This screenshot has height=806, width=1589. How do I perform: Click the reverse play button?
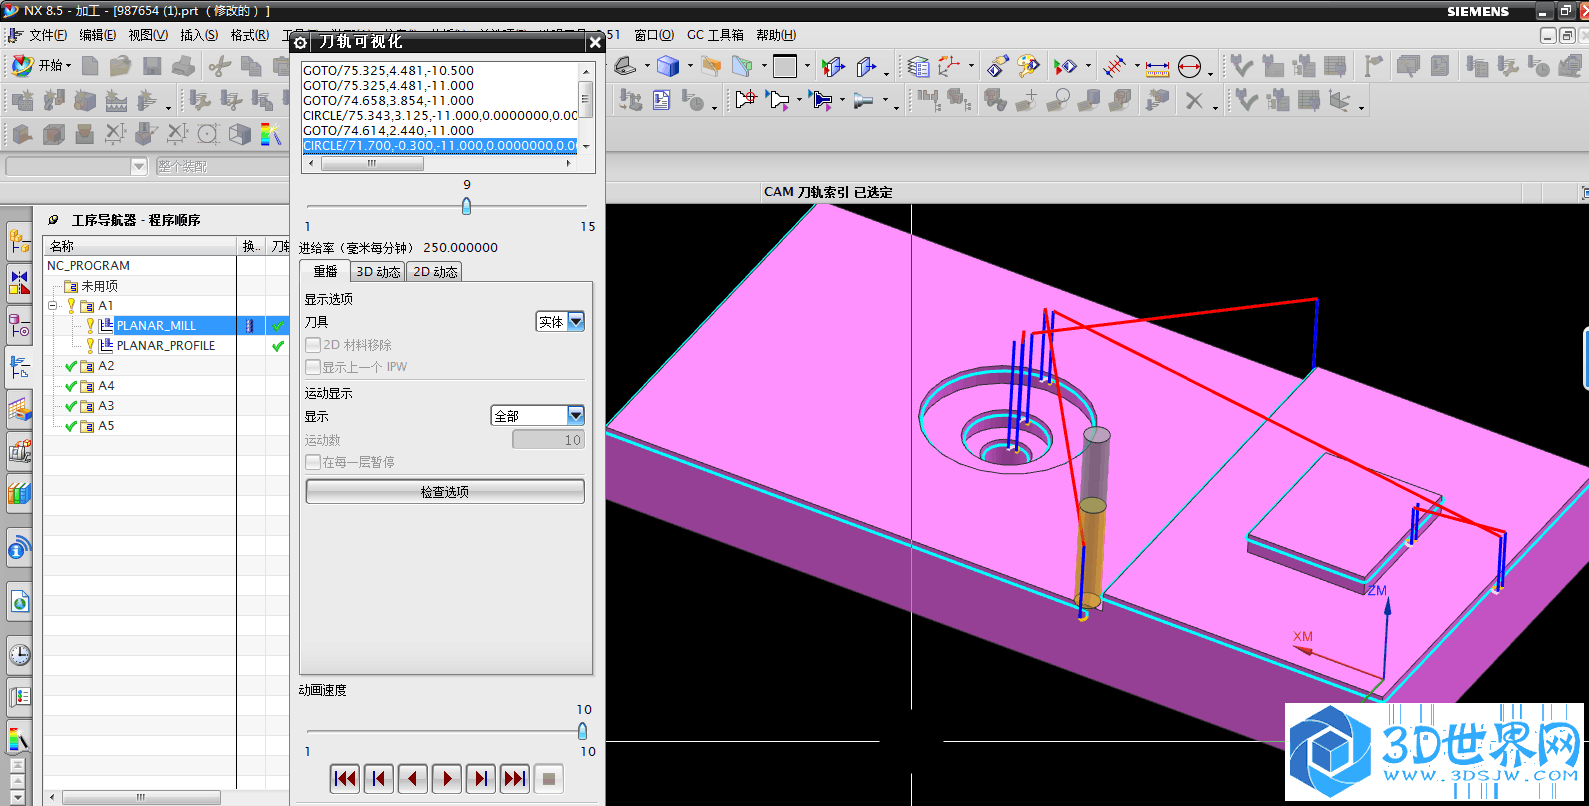(413, 779)
